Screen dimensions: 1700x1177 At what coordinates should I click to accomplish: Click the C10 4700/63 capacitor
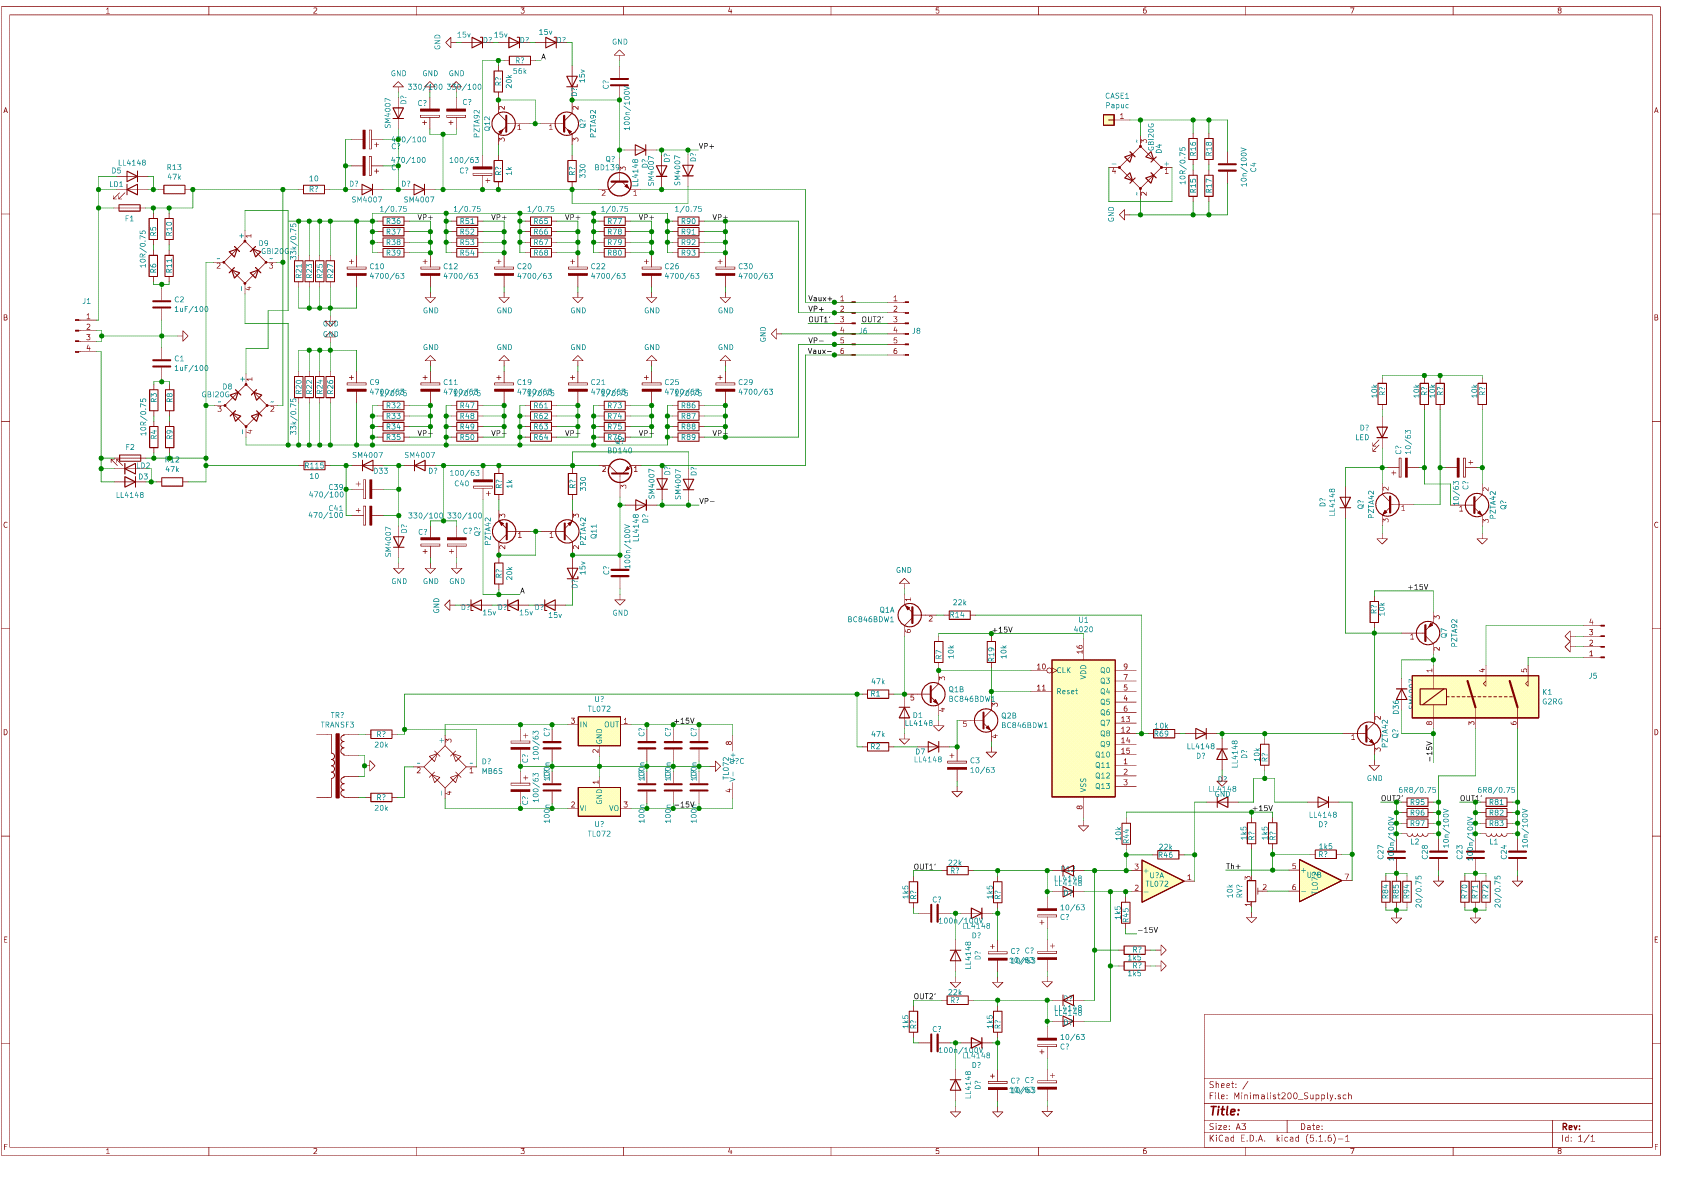coord(355,270)
